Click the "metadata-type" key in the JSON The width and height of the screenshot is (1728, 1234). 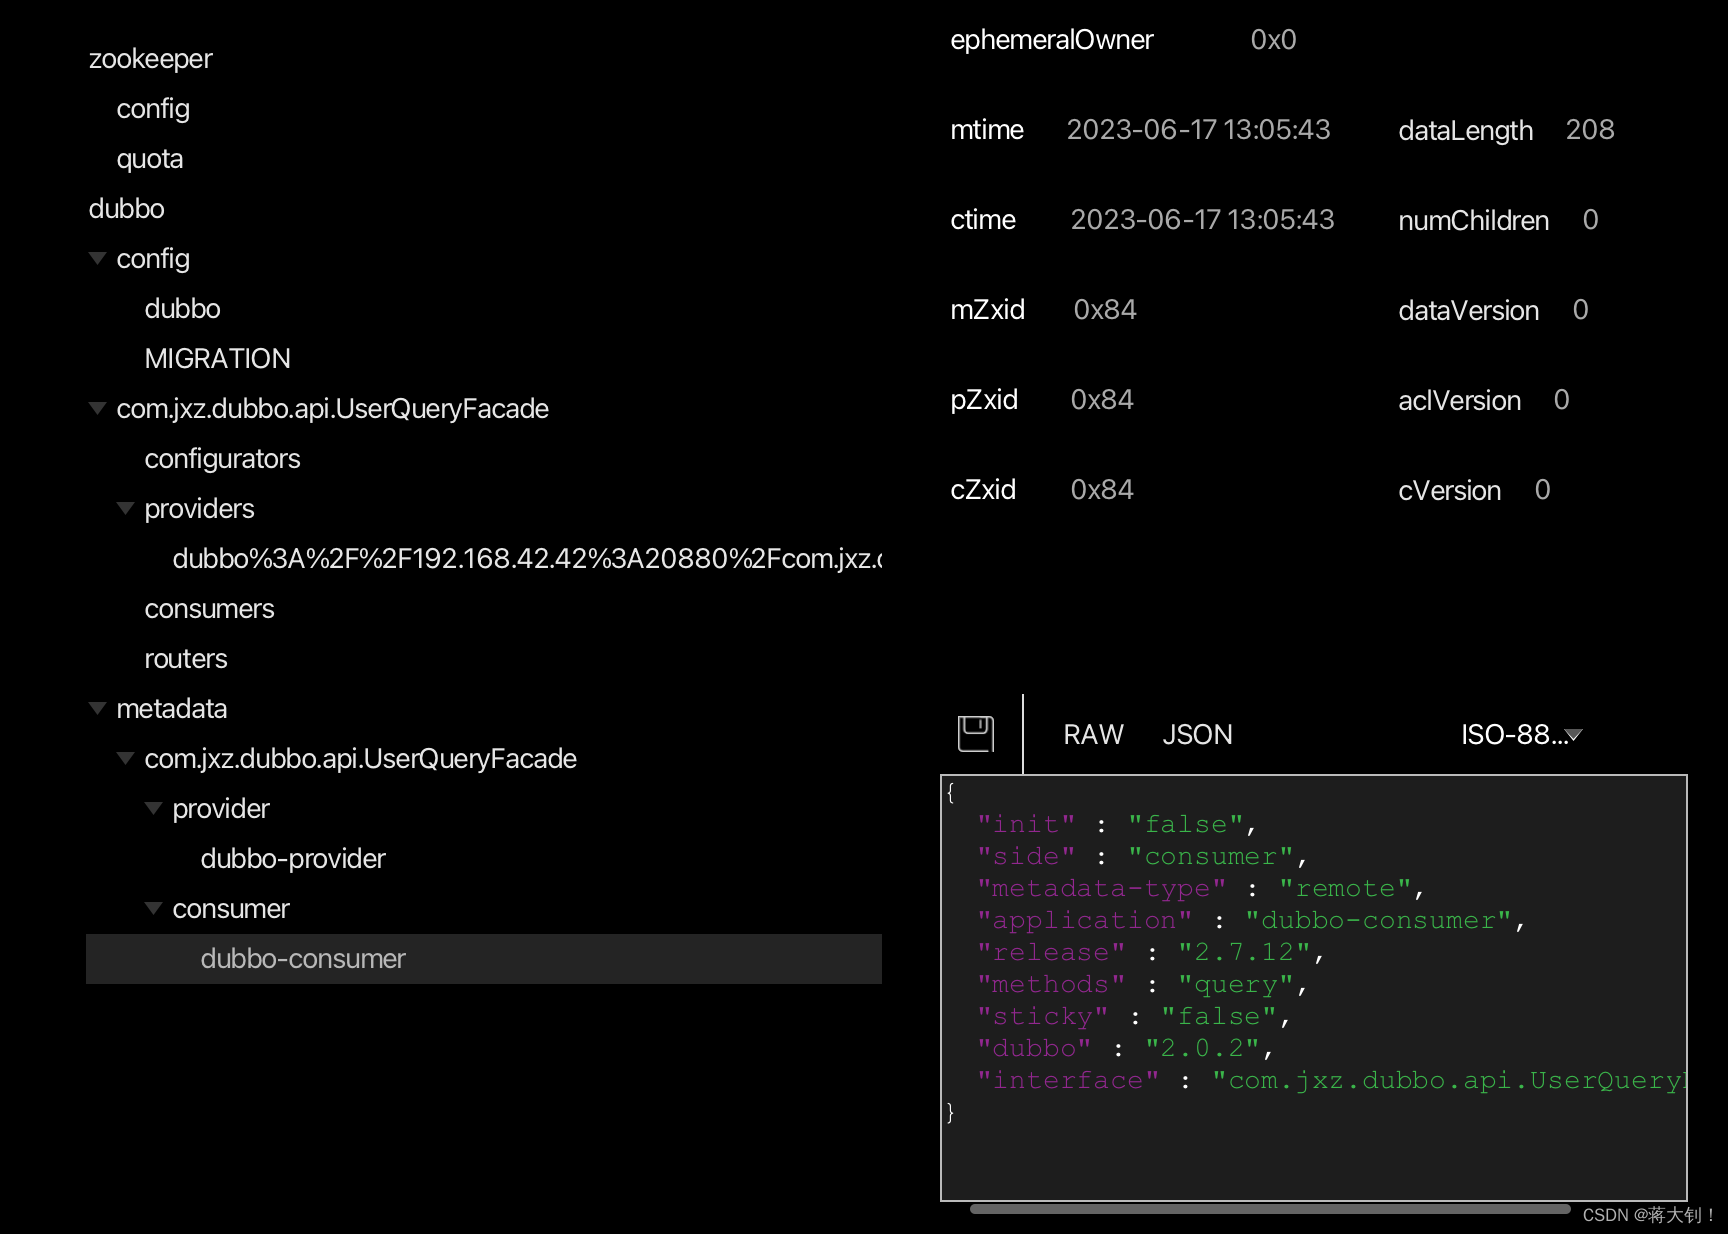[1102, 888]
